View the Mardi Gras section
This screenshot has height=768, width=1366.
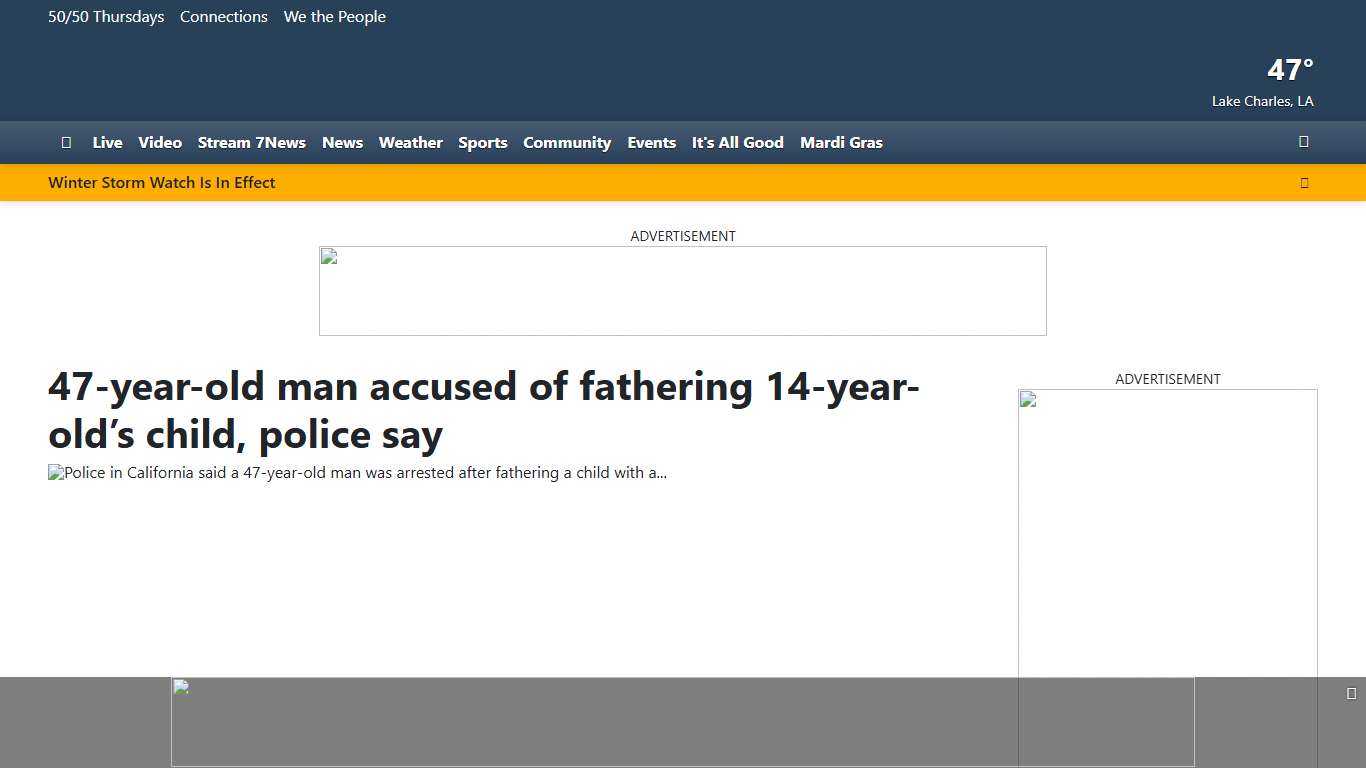click(841, 142)
